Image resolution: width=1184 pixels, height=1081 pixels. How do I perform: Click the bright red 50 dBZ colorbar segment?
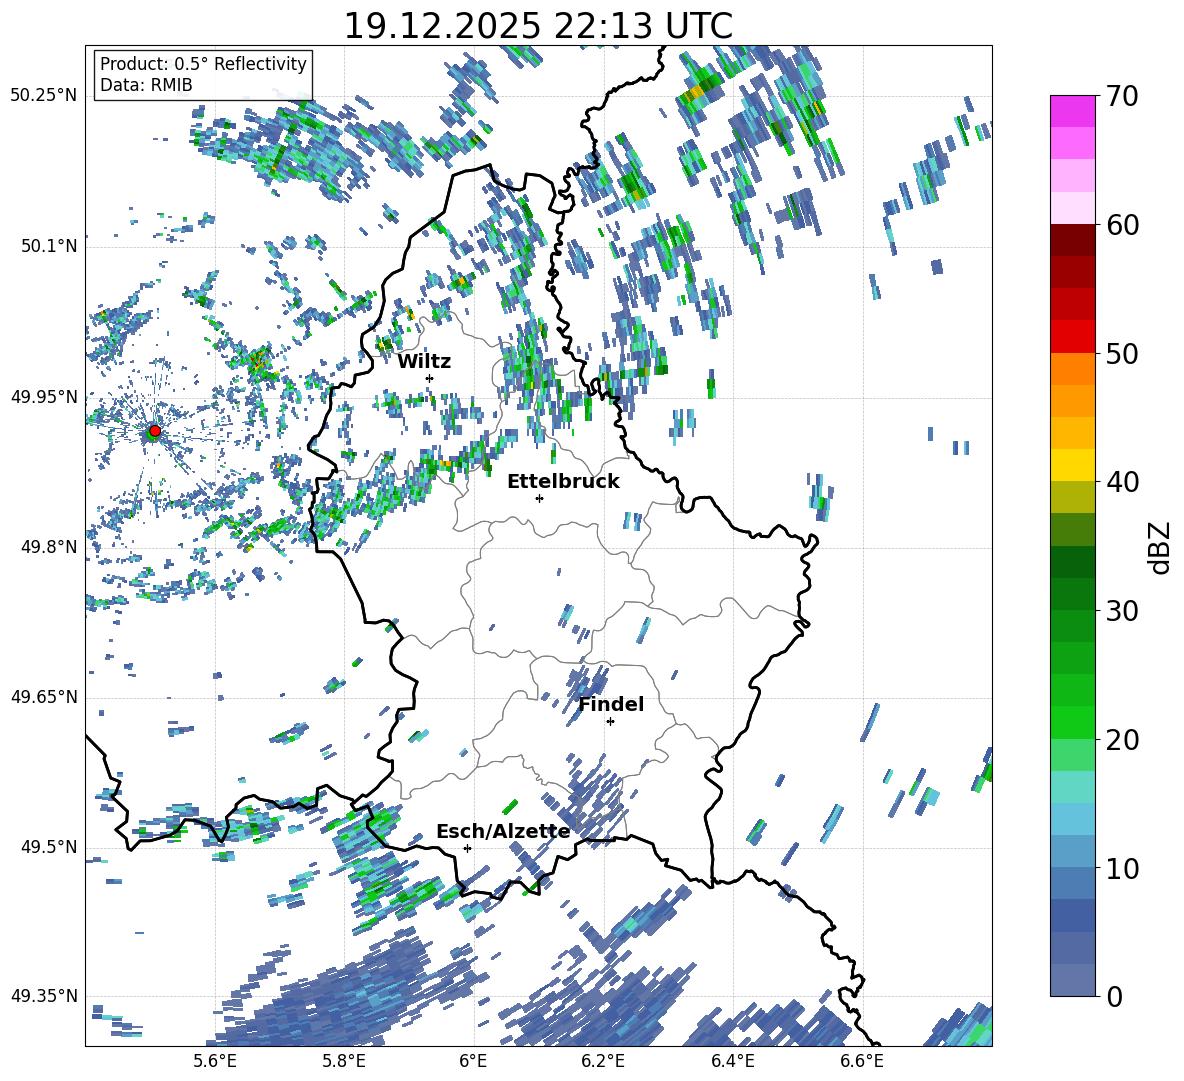[1072, 337]
